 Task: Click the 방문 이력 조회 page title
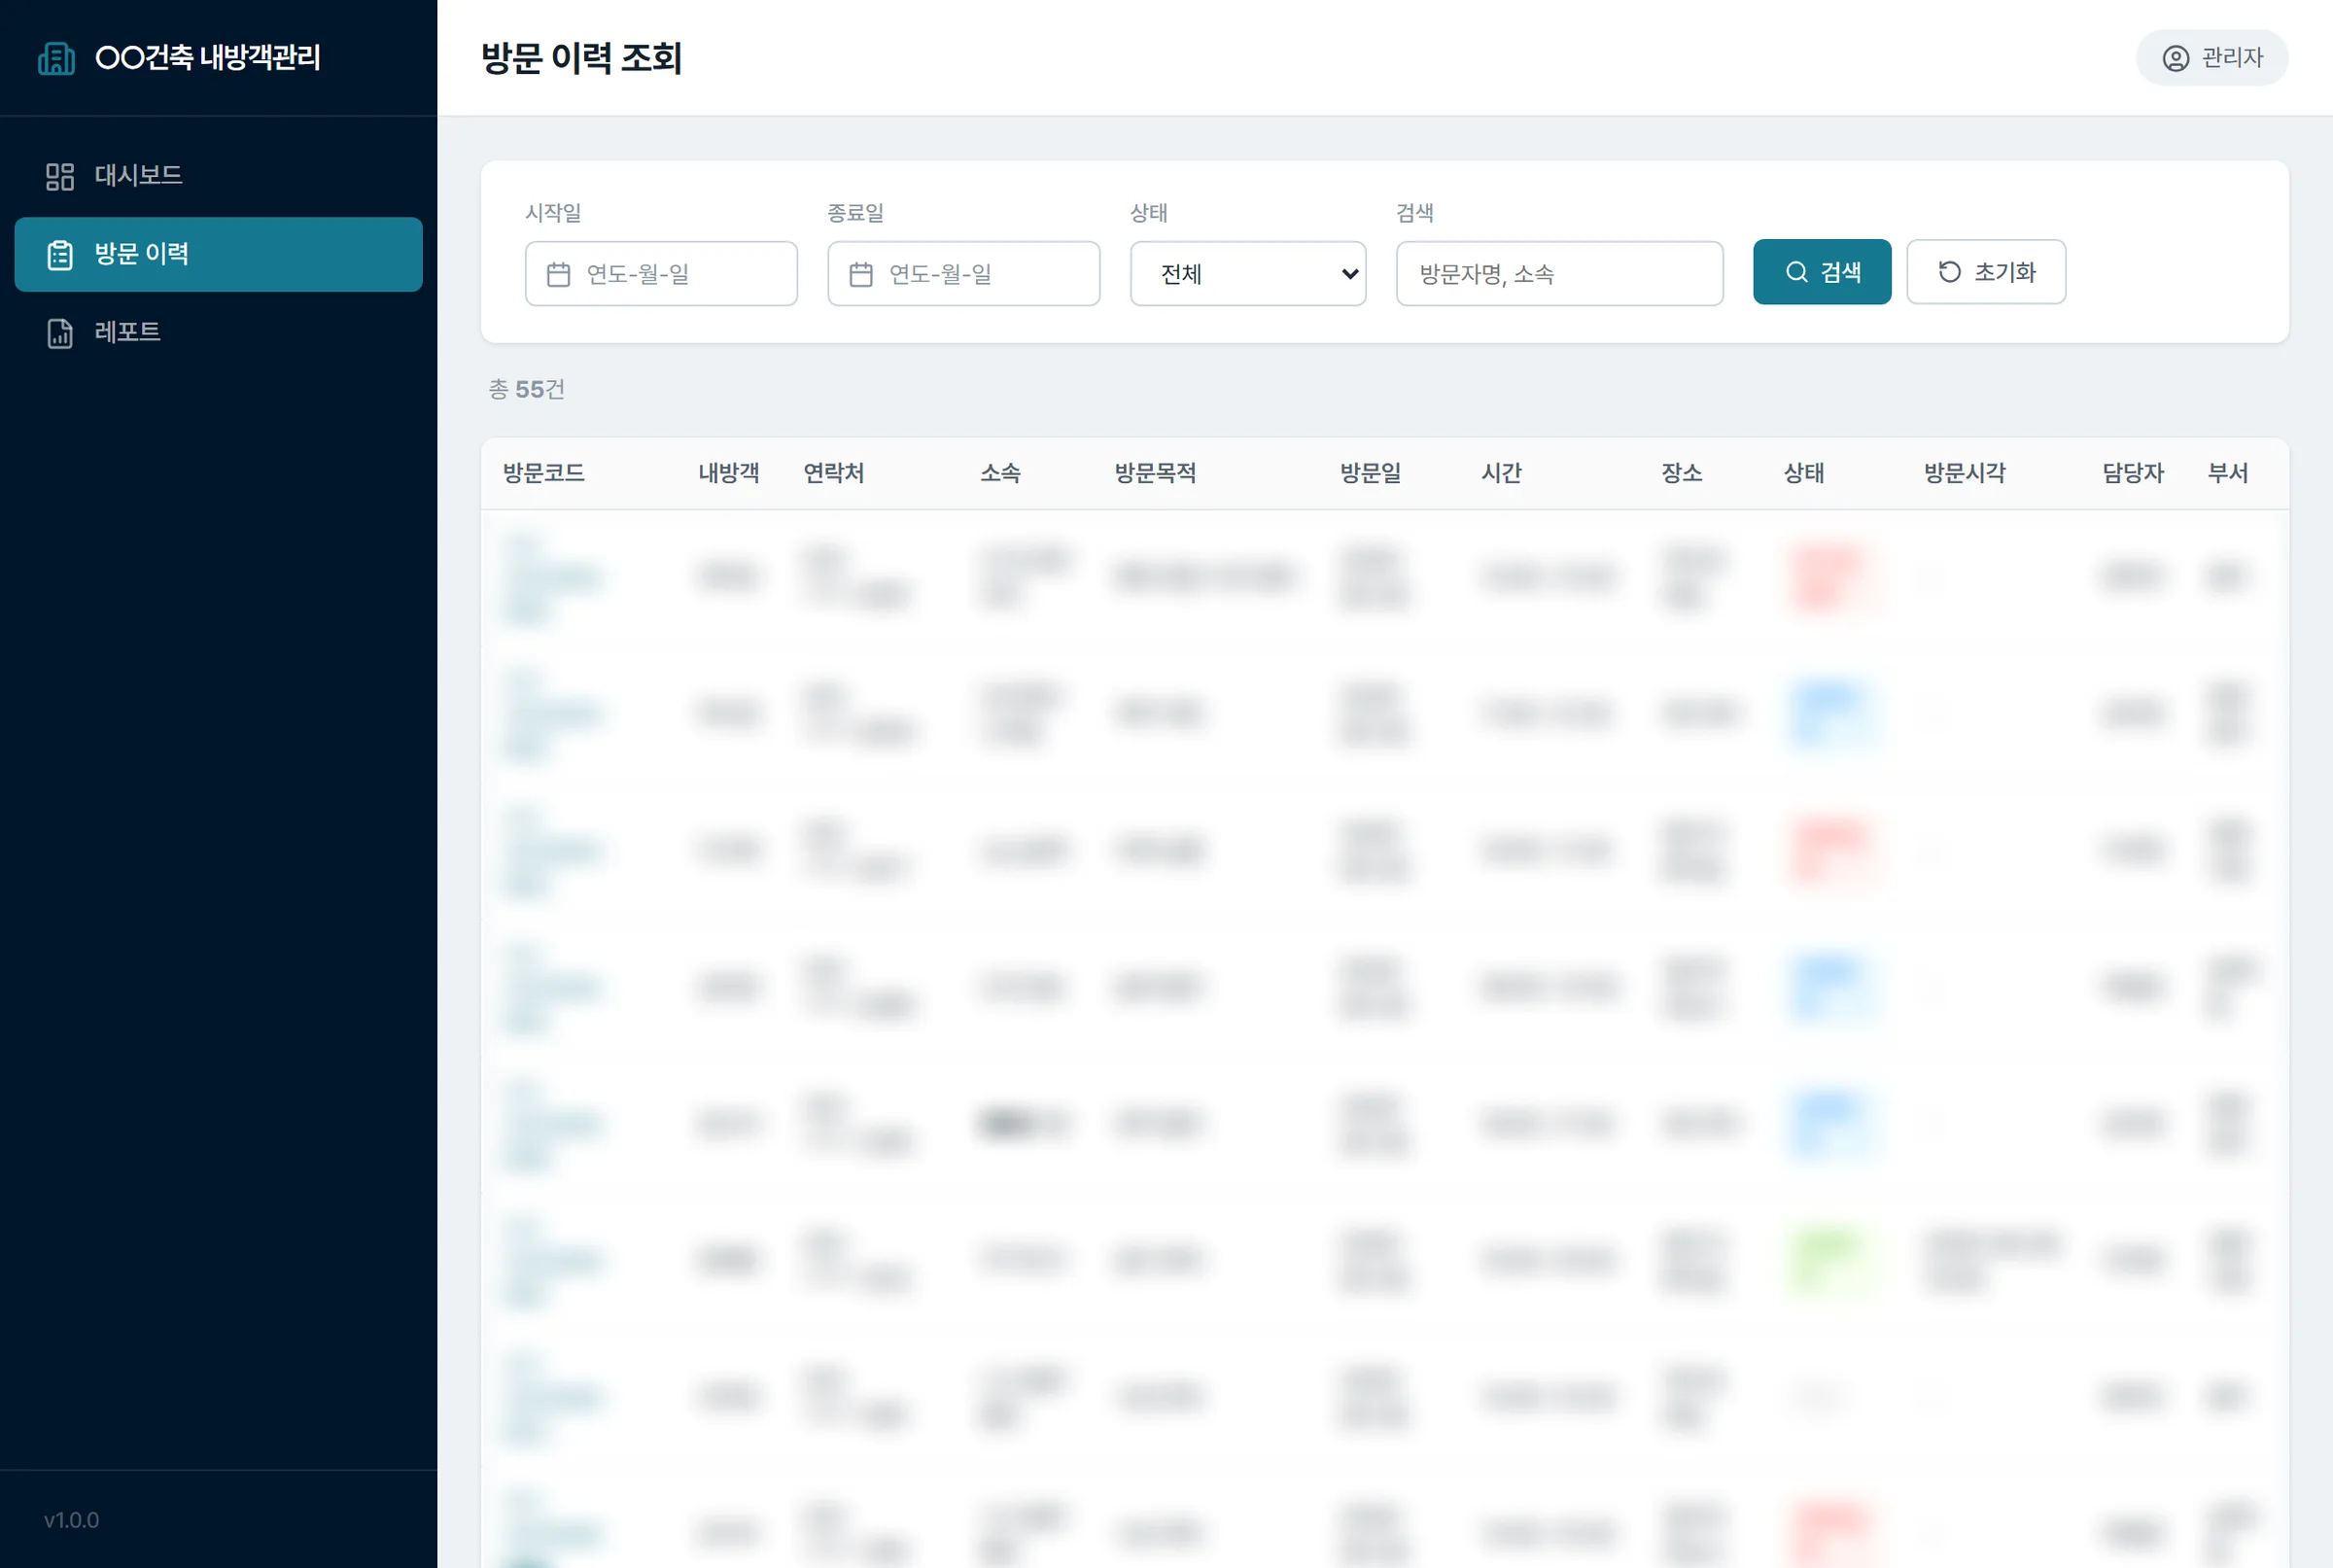coord(581,58)
